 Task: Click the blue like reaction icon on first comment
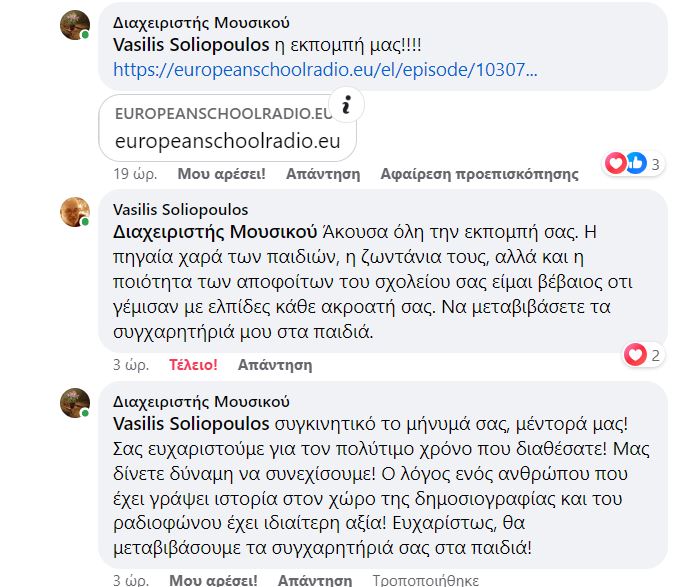635,162
